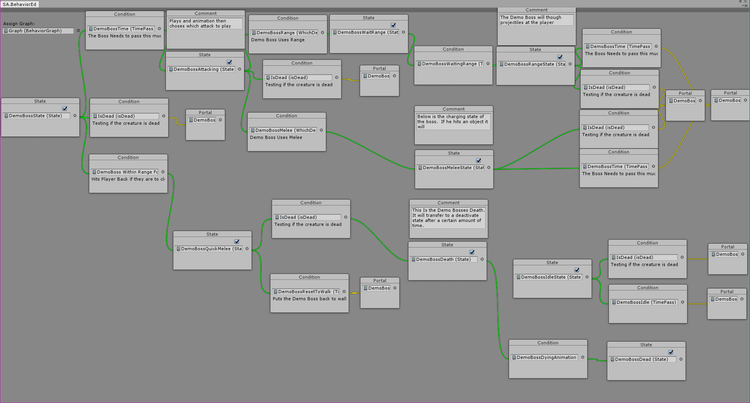750x403 pixels.
Task: Click IsDead field in condition beside DemoBossState node
Action: click(125, 116)
